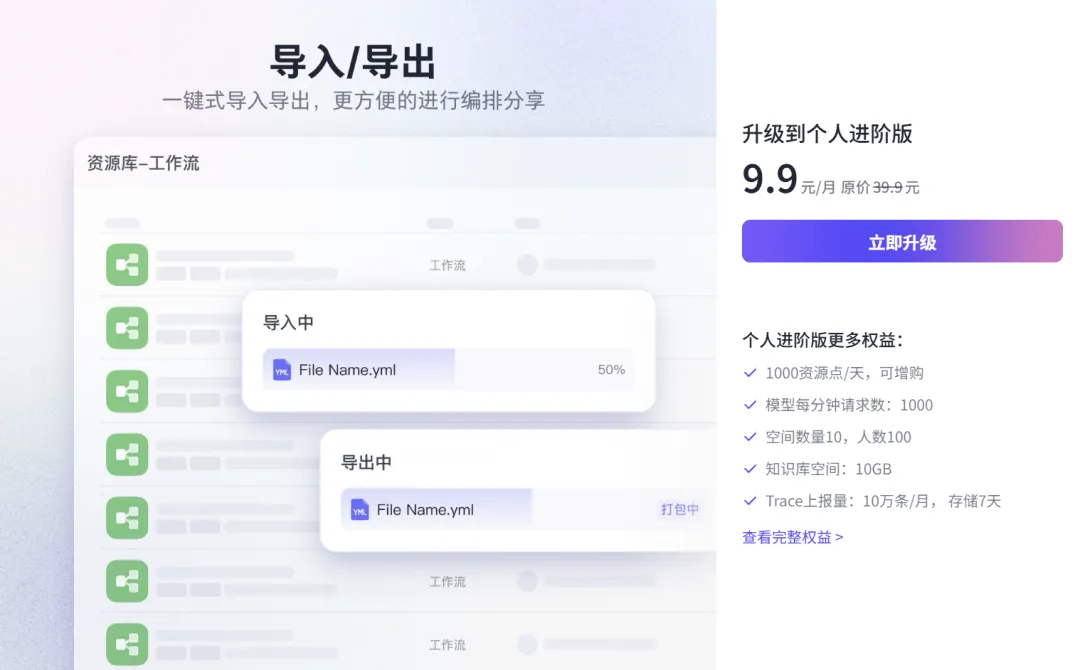Viewport: 1080px width, 670px height.
Task: Click the second green workflow icon
Action: tap(127, 328)
